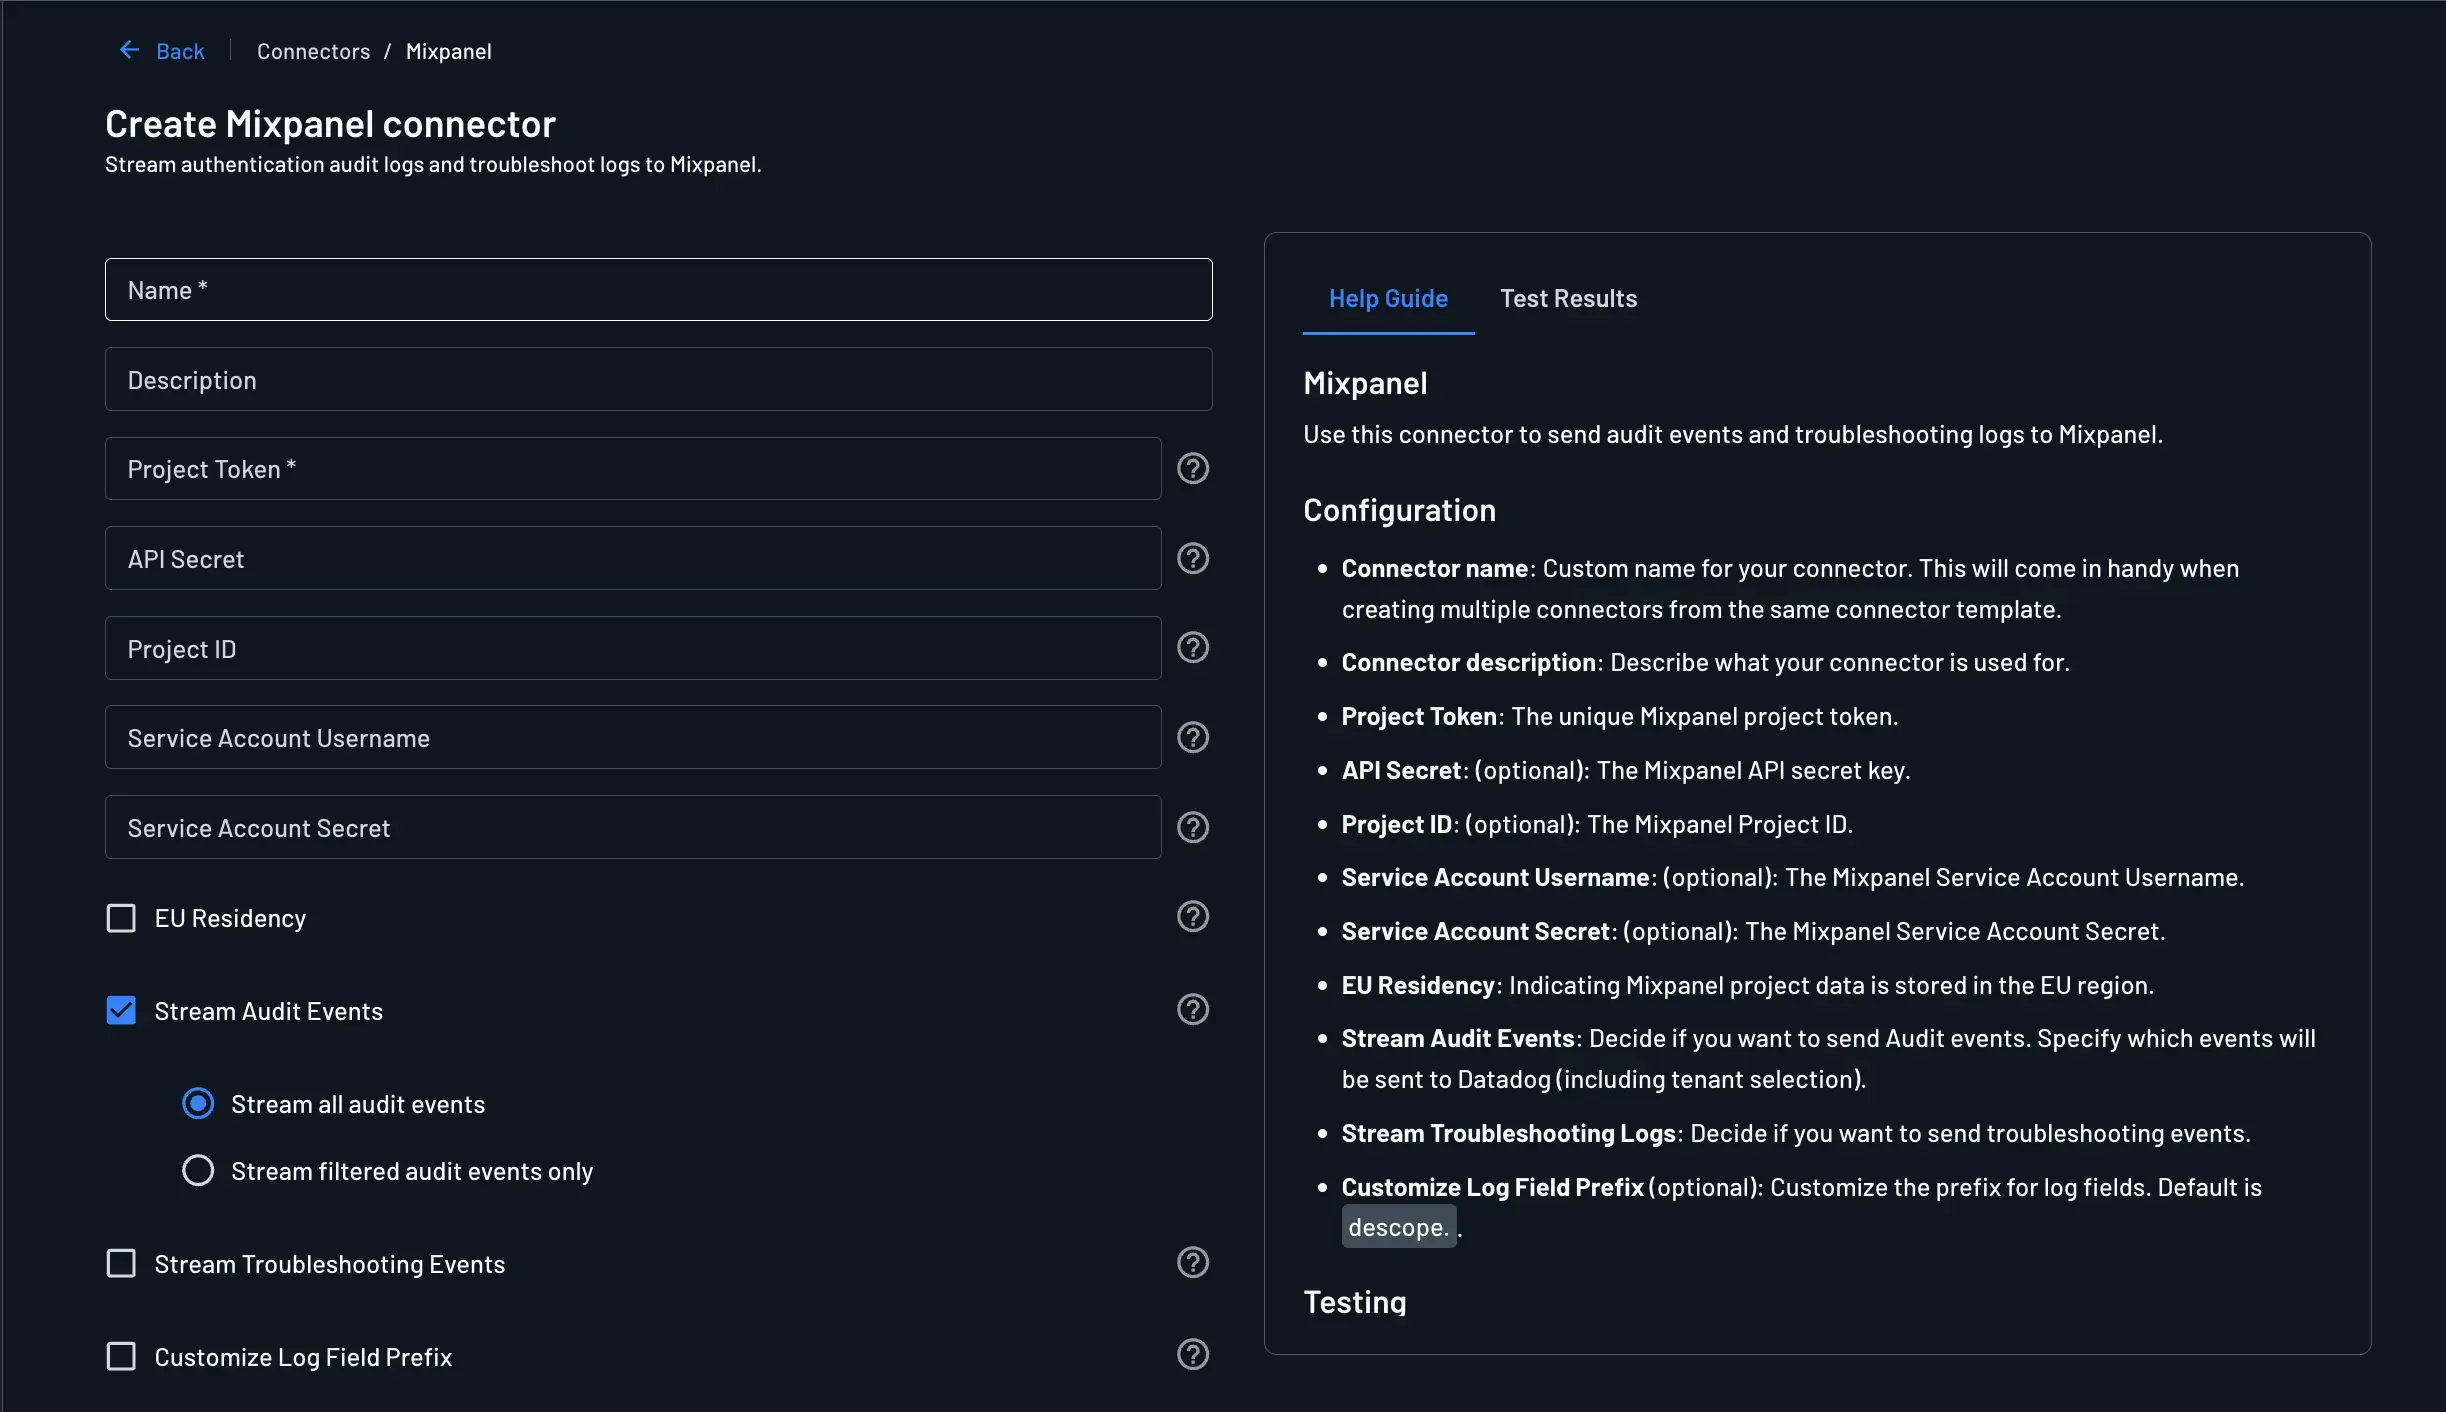Open the help tooltip for Project ID
The width and height of the screenshot is (2446, 1412).
tap(1192, 648)
